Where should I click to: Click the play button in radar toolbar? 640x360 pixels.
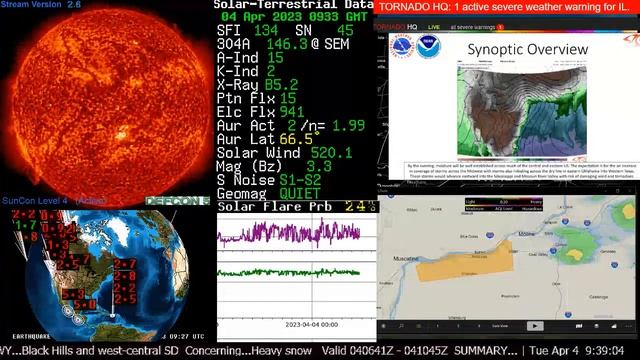[x=535, y=326]
